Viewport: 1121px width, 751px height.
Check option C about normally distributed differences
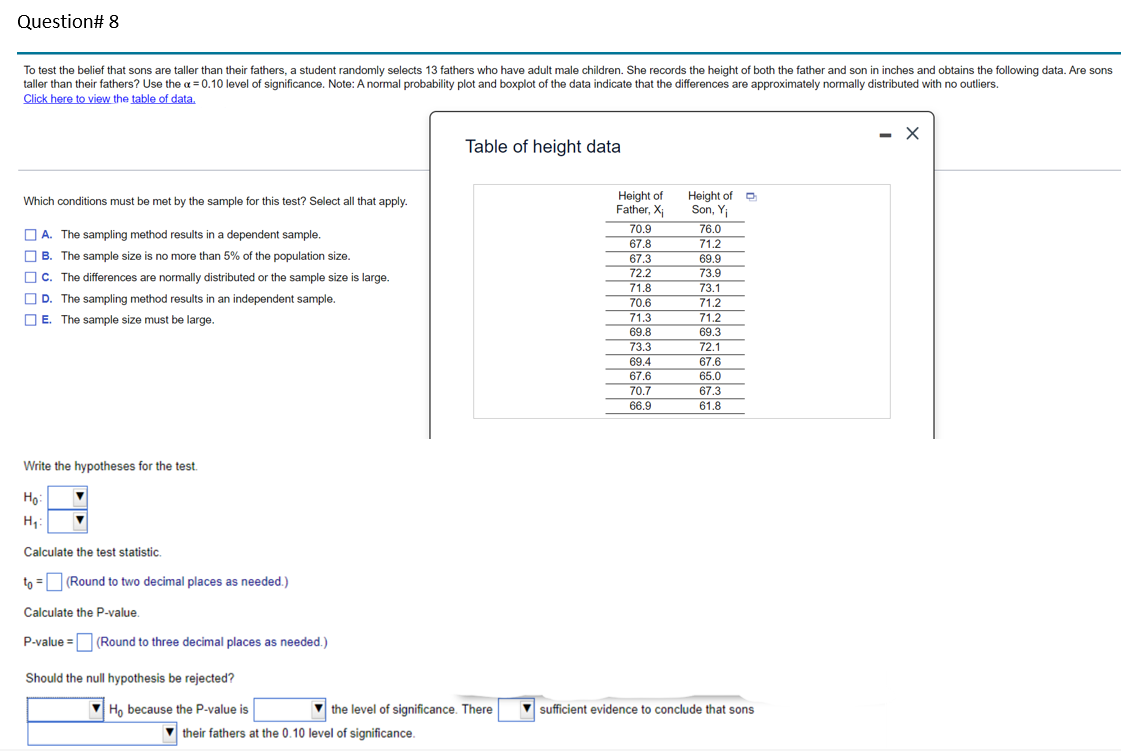31,277
